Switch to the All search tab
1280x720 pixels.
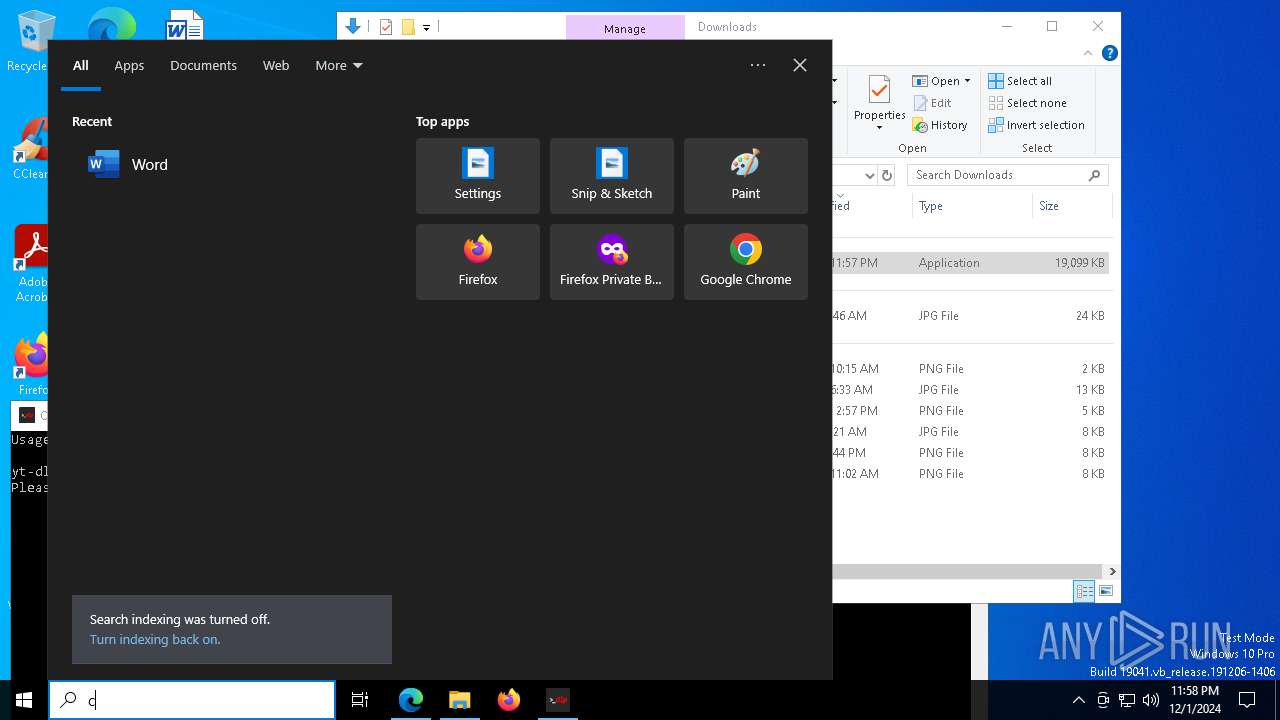[81, 65]
